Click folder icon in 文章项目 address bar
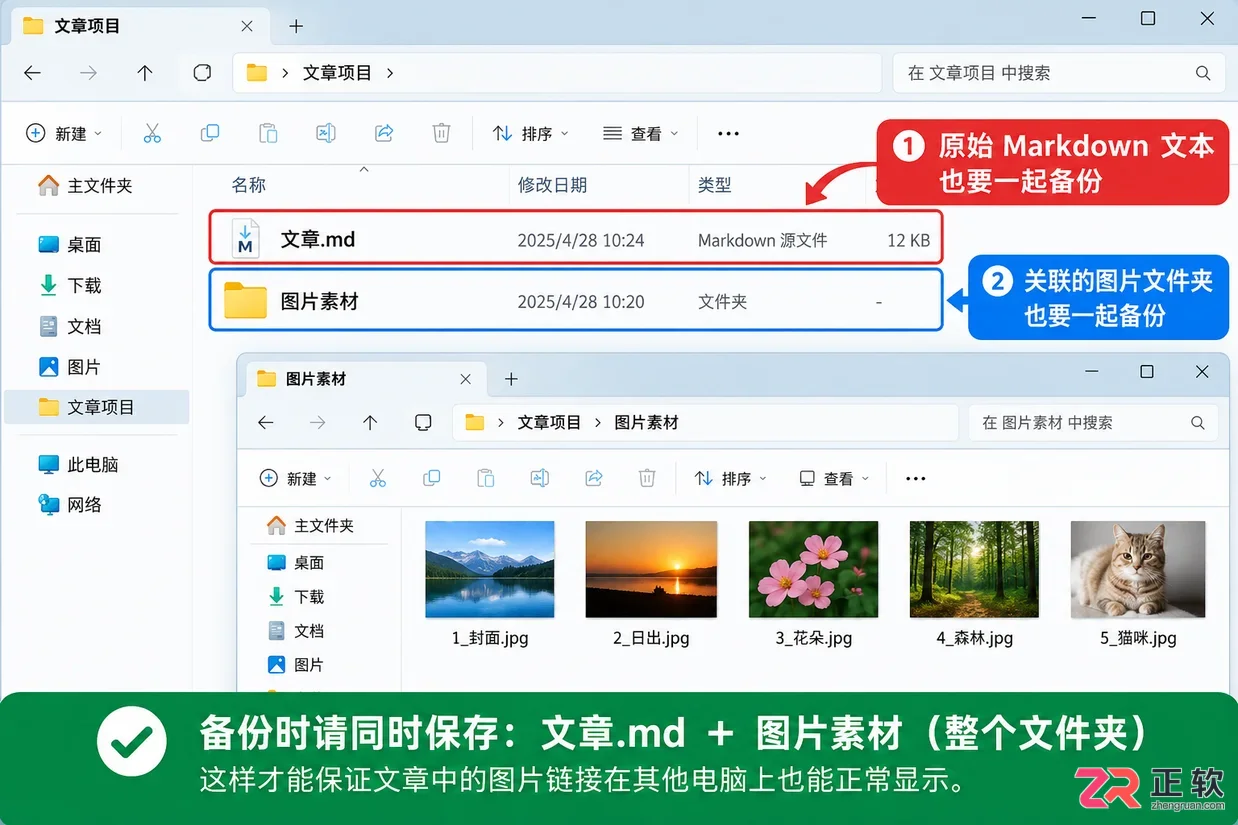This screenshot has width=1238, height=825. click(257, 73)
